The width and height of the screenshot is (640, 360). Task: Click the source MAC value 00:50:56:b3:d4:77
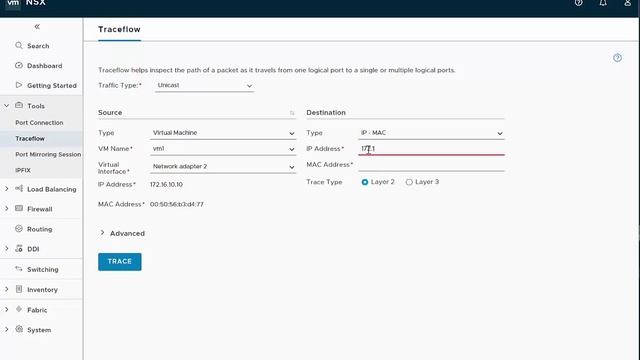(x=177, y=204)
